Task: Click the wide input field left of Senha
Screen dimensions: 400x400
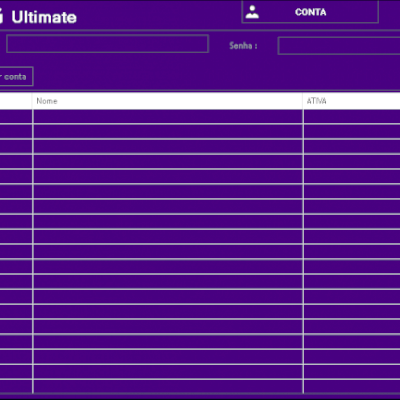Action: pyautogui.click(x=107, y=44)
